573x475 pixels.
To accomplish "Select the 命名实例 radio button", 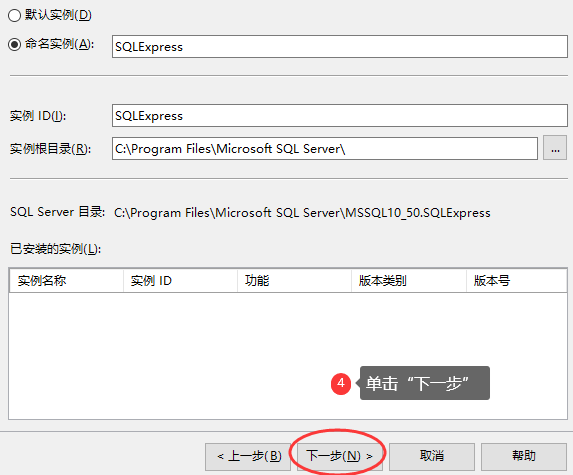I will pyautogui.click(x=14, y=45).
